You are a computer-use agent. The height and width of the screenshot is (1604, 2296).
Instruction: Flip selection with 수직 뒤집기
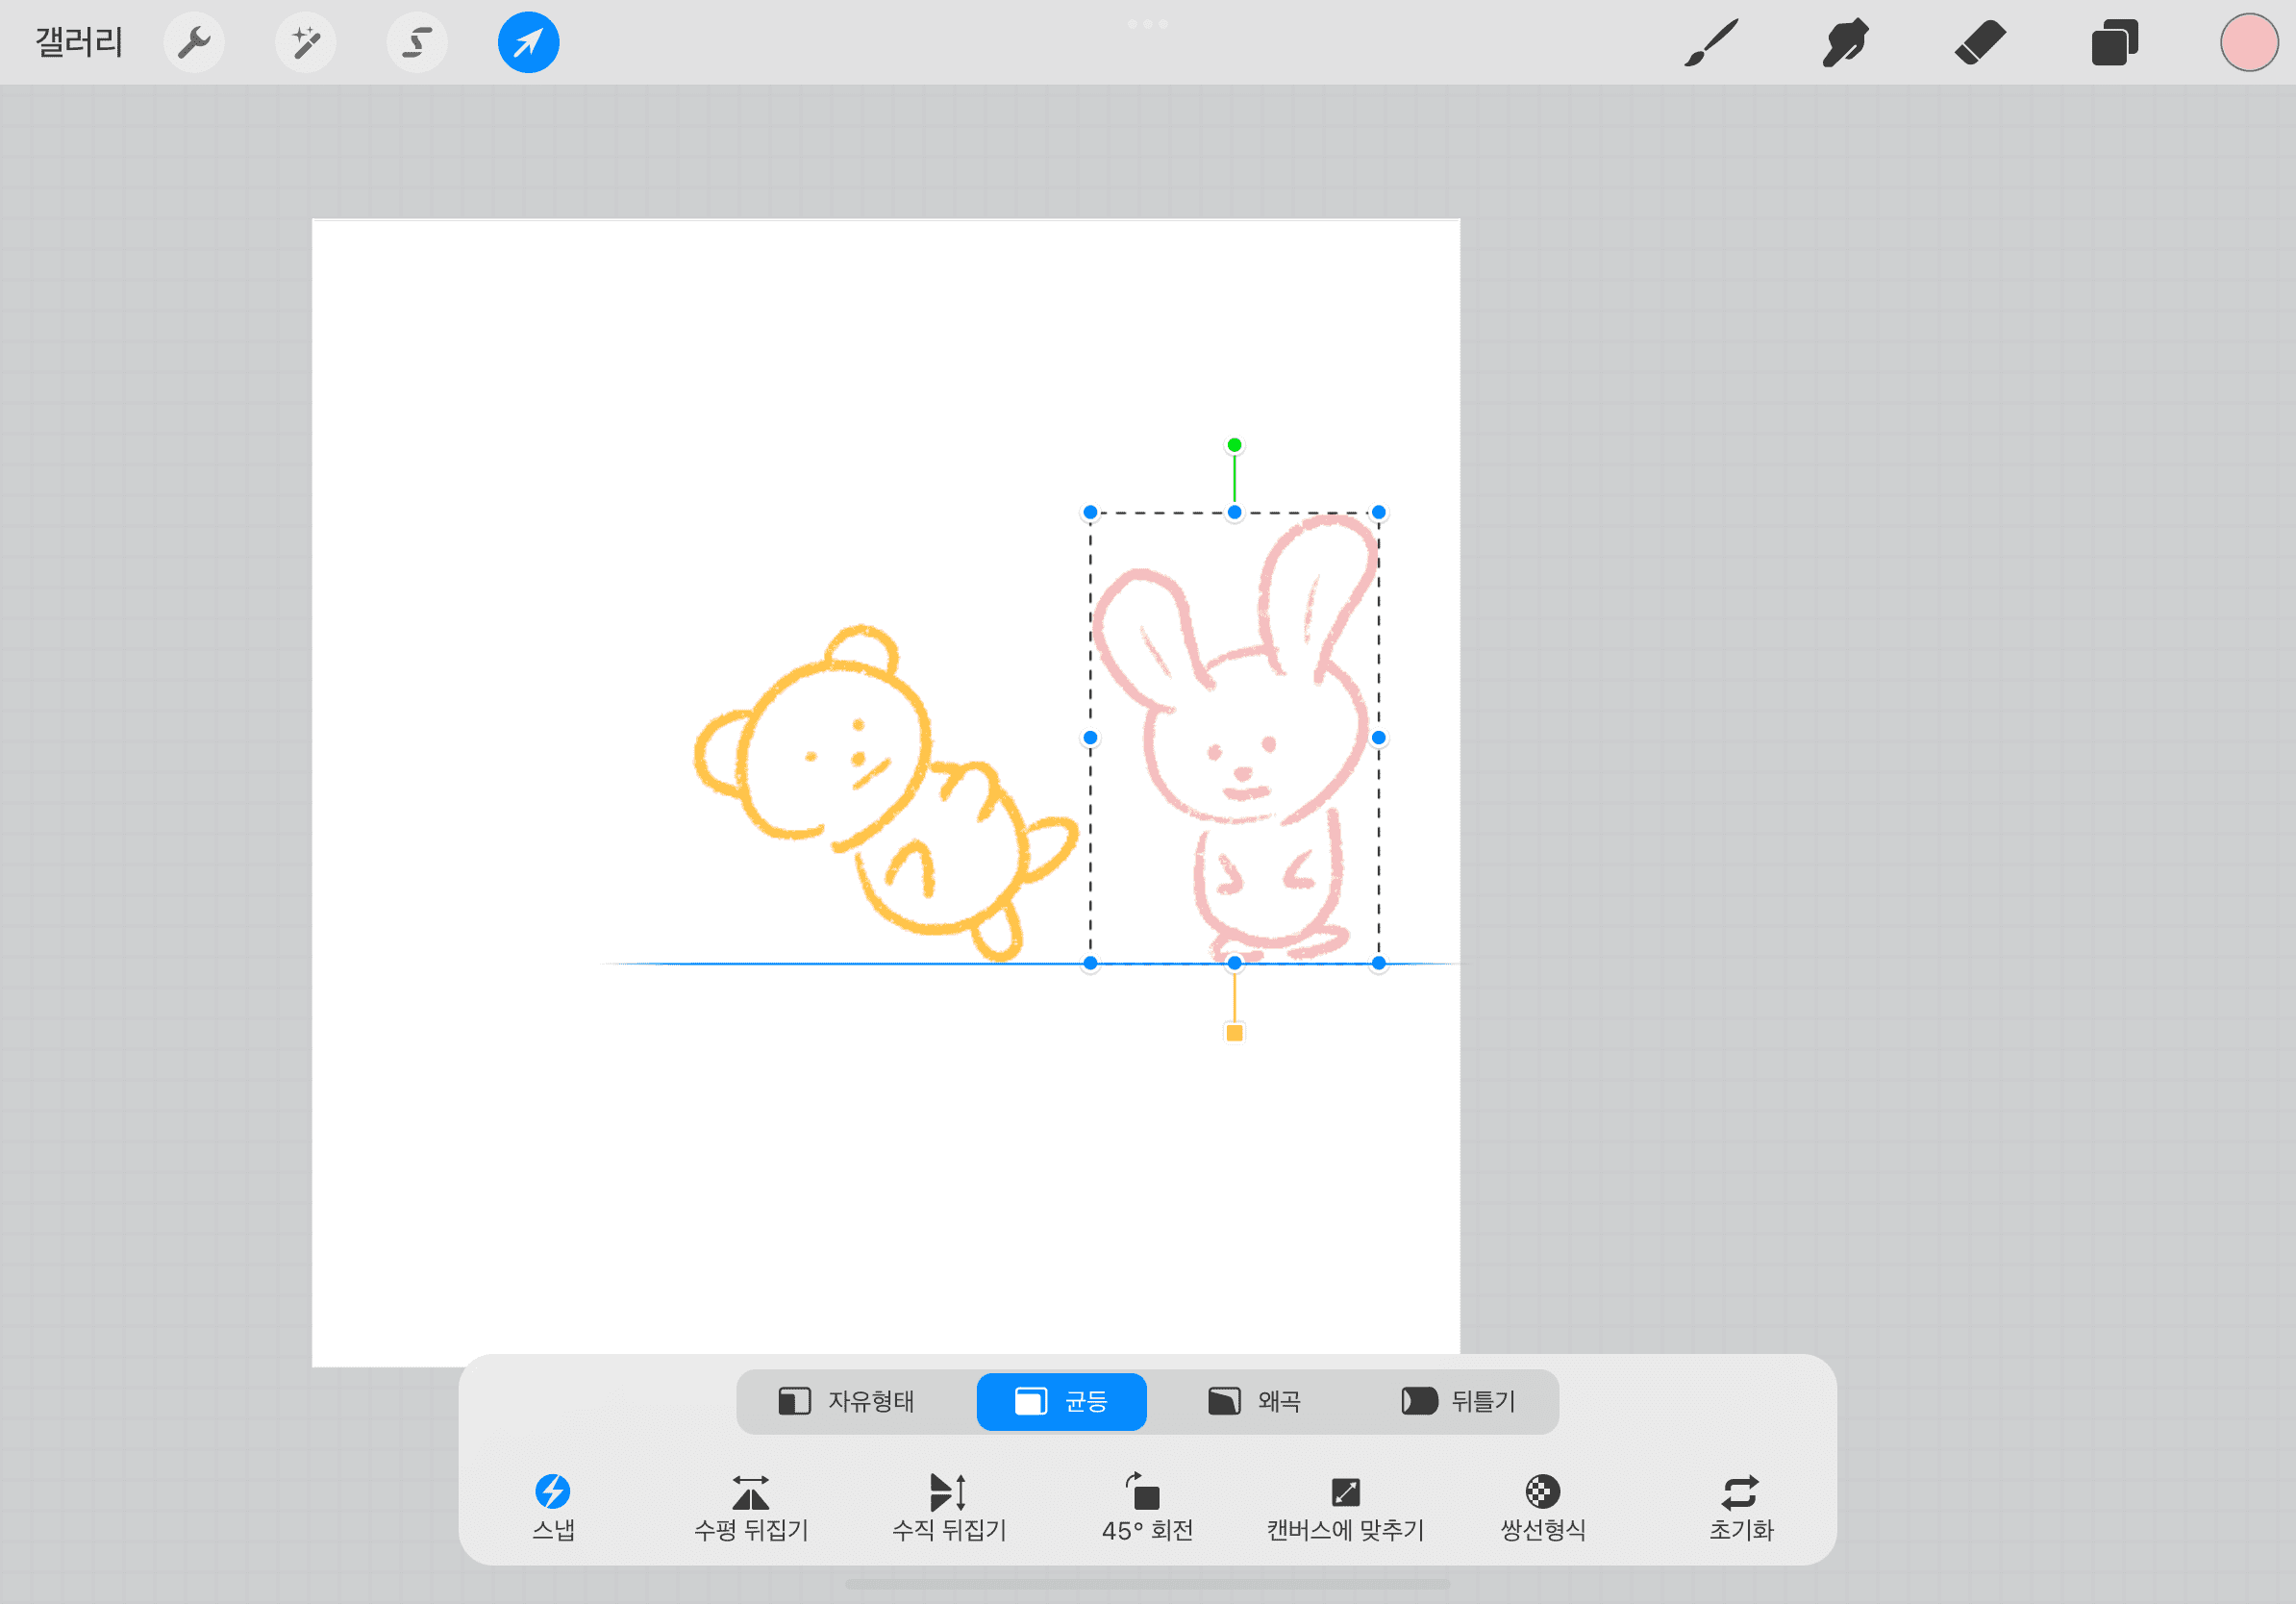949,1507
